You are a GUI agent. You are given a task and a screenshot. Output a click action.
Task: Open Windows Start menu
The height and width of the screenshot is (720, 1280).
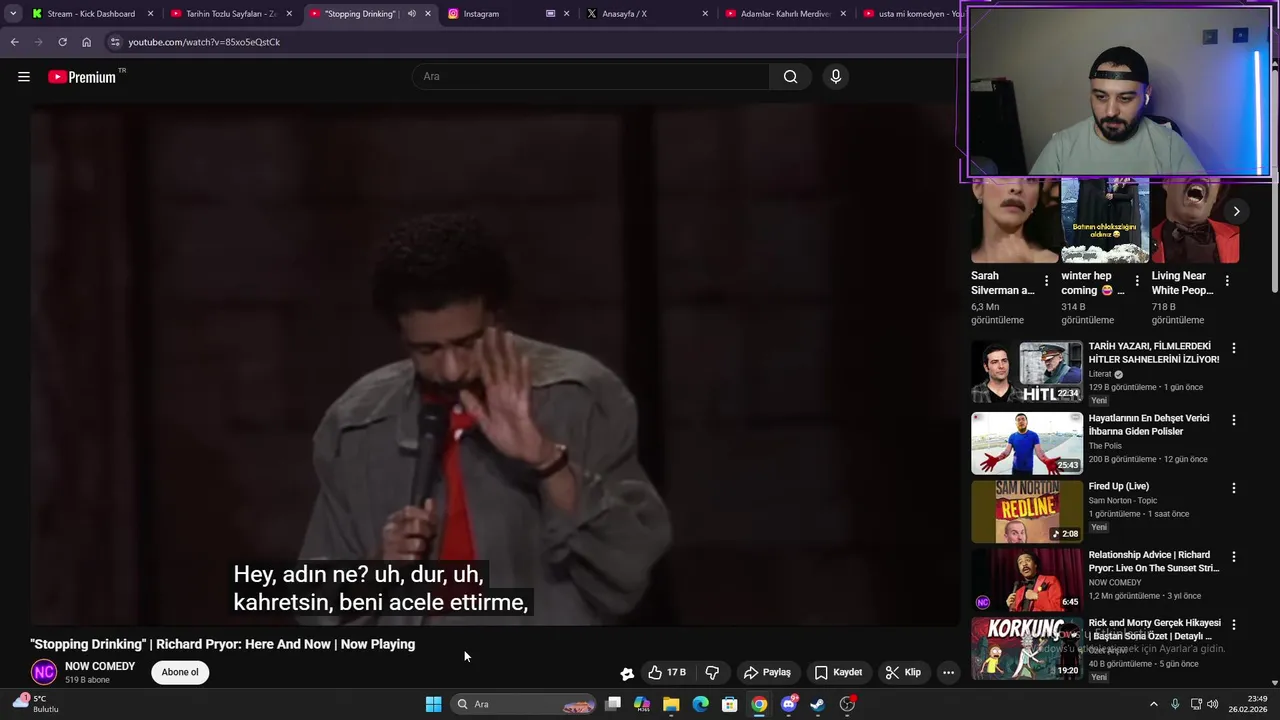[433, 704]
